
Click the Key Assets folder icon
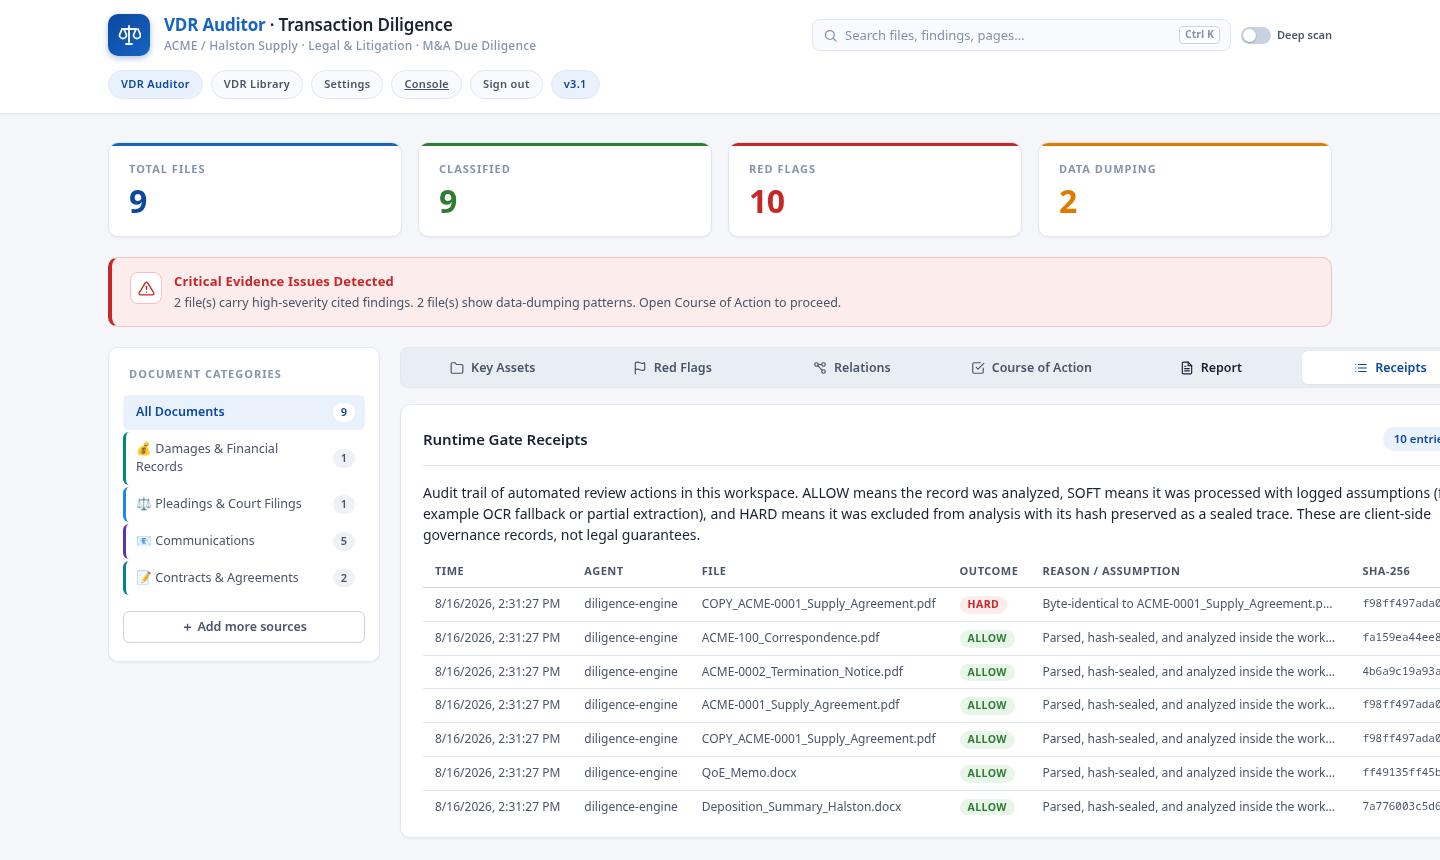pyautogui.click(x=457, y=368)
